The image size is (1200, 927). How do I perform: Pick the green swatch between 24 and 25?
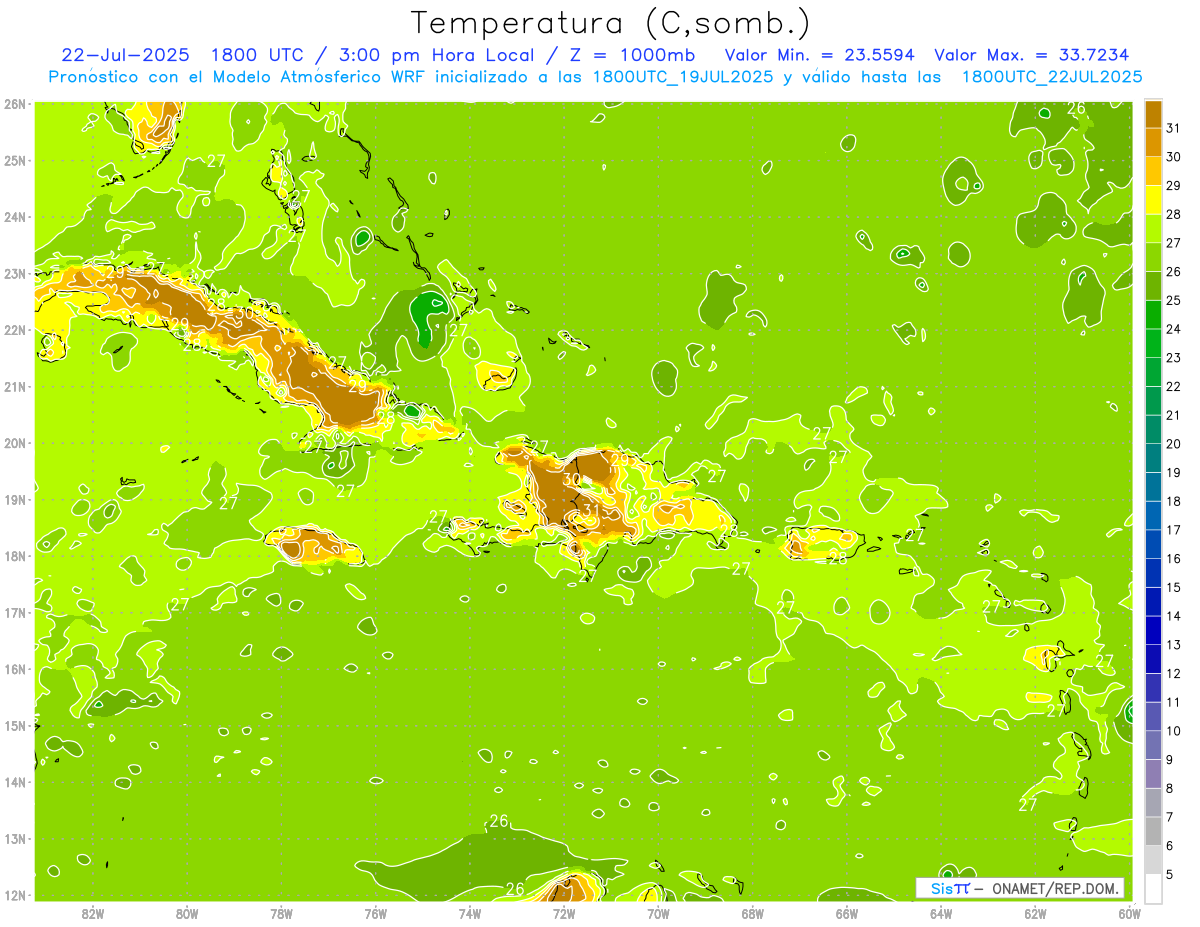pyautogui.click(x=1154, y=314)
